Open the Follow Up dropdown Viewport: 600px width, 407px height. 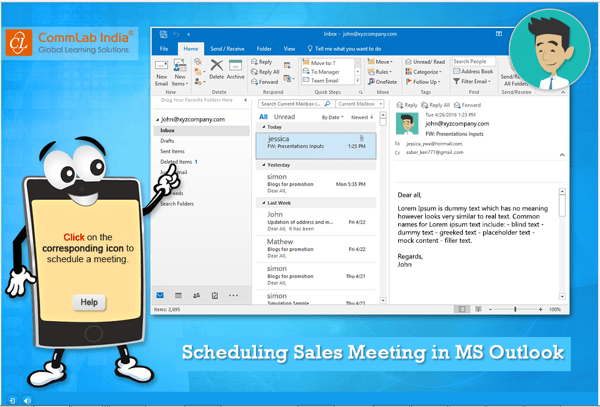pos(422,81)
